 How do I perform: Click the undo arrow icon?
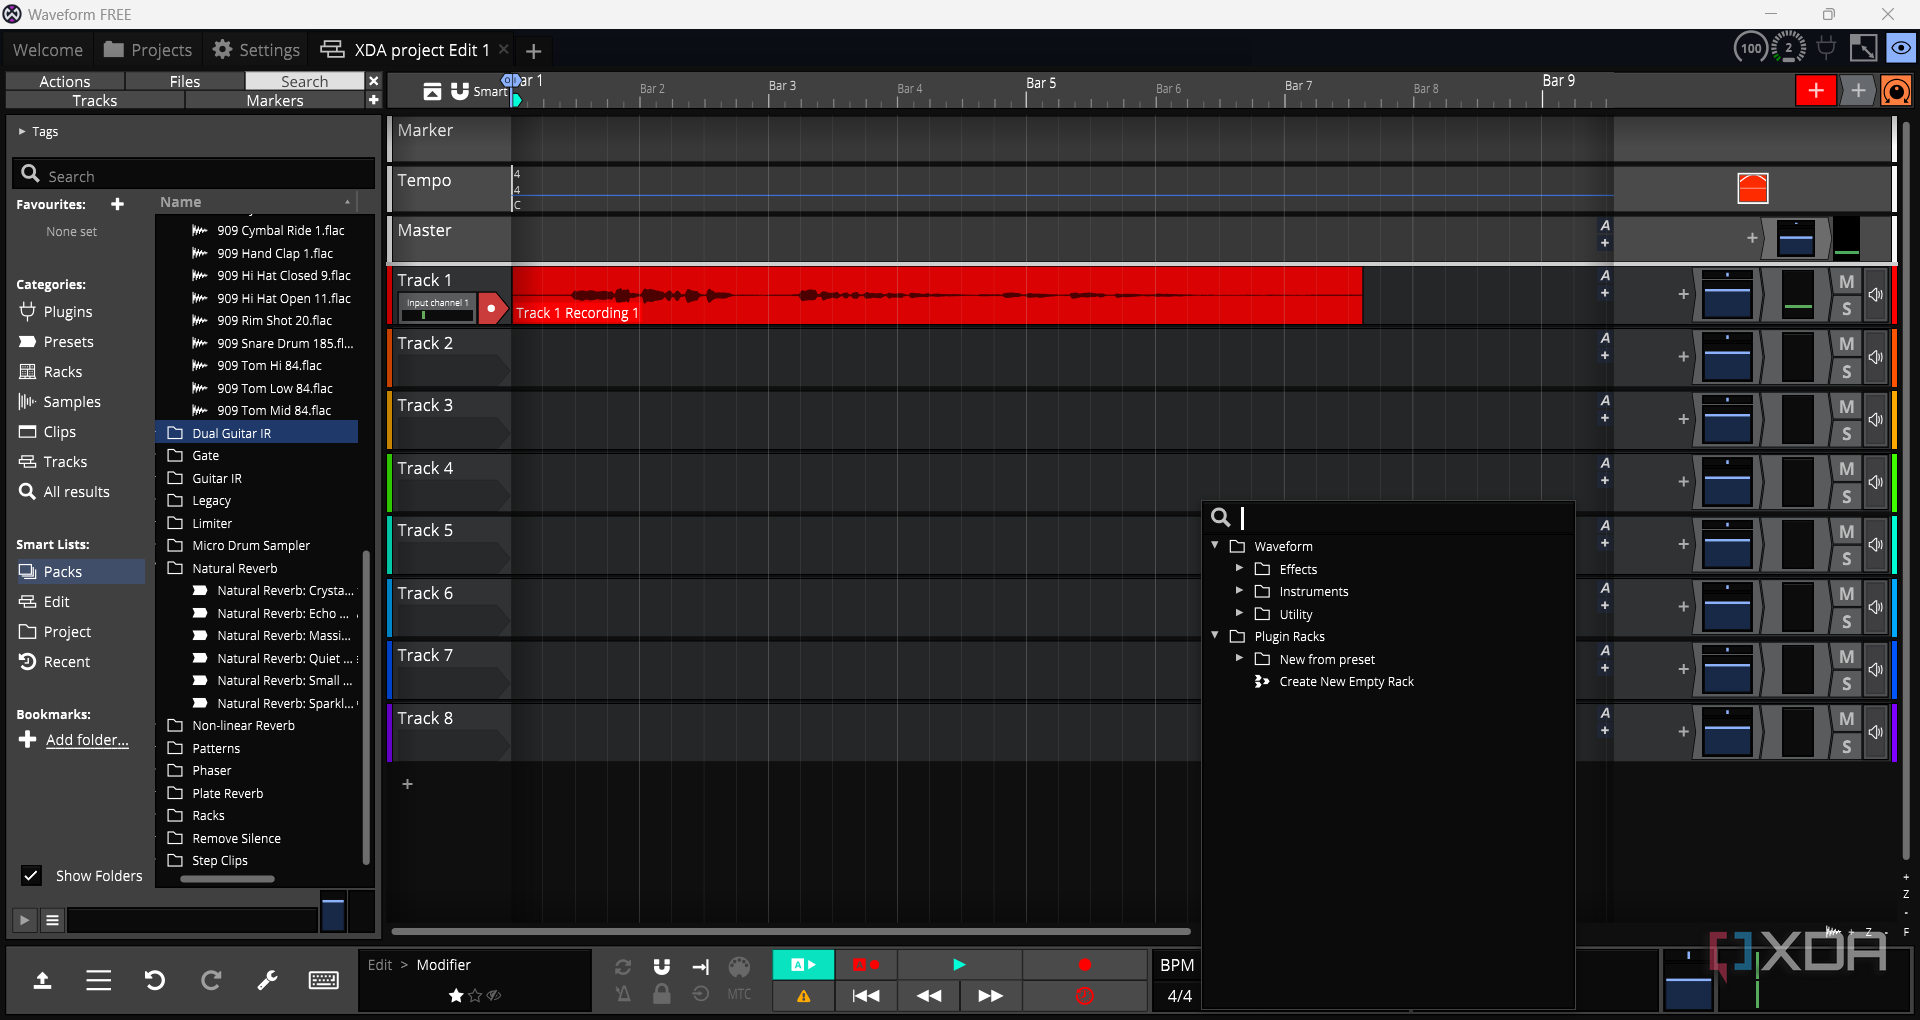(154, 980)
